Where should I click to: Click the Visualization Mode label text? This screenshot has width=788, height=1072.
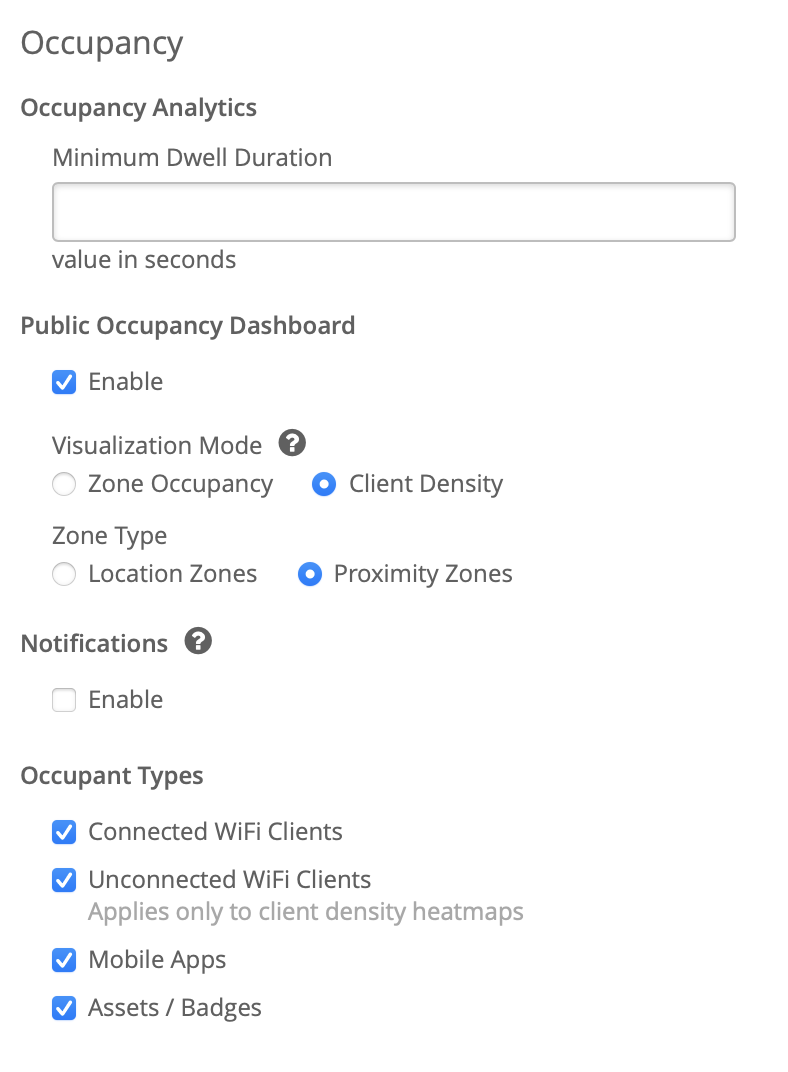pyautogui.click(x=157, y=445)
